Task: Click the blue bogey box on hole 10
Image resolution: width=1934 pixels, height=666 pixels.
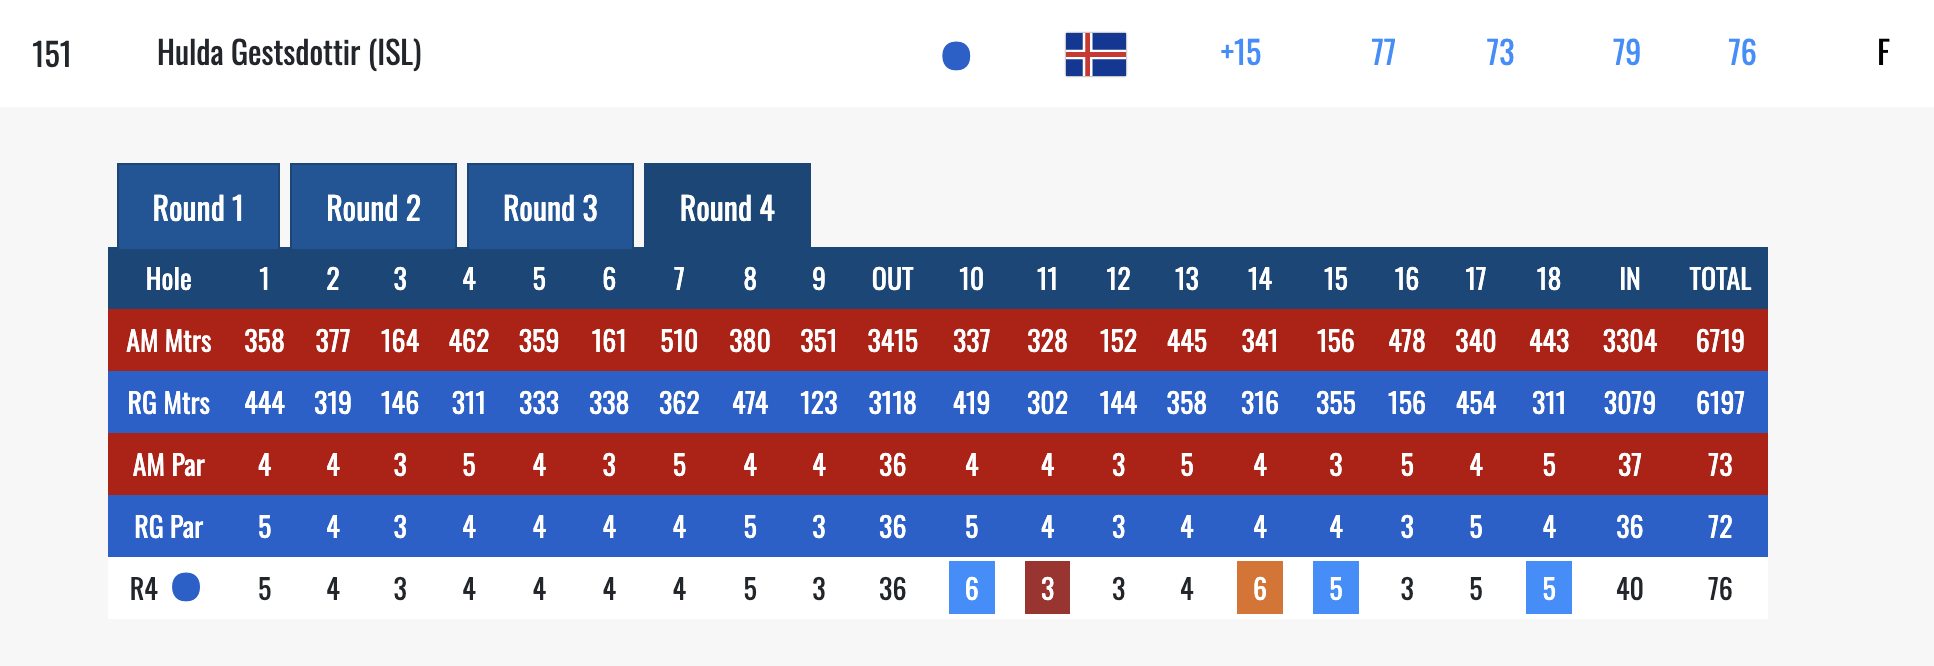Action: pos(971,588)
